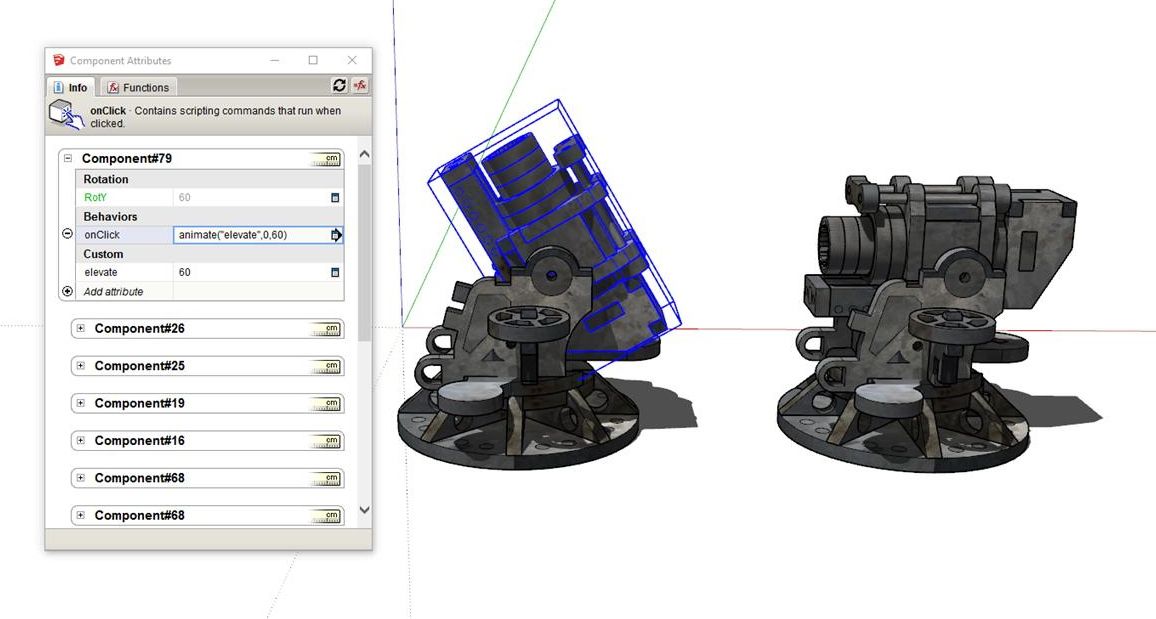
Task: Click the right-hand level cannon model
Action: point(925,324)
